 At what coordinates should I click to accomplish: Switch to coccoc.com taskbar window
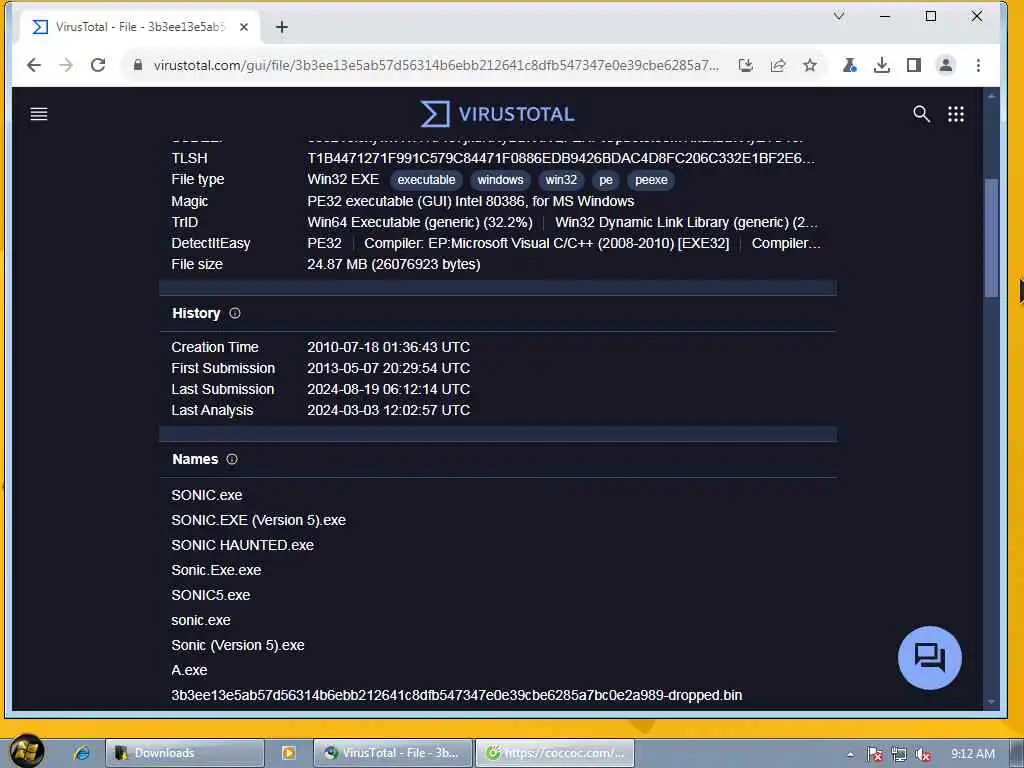pos(555,753)
